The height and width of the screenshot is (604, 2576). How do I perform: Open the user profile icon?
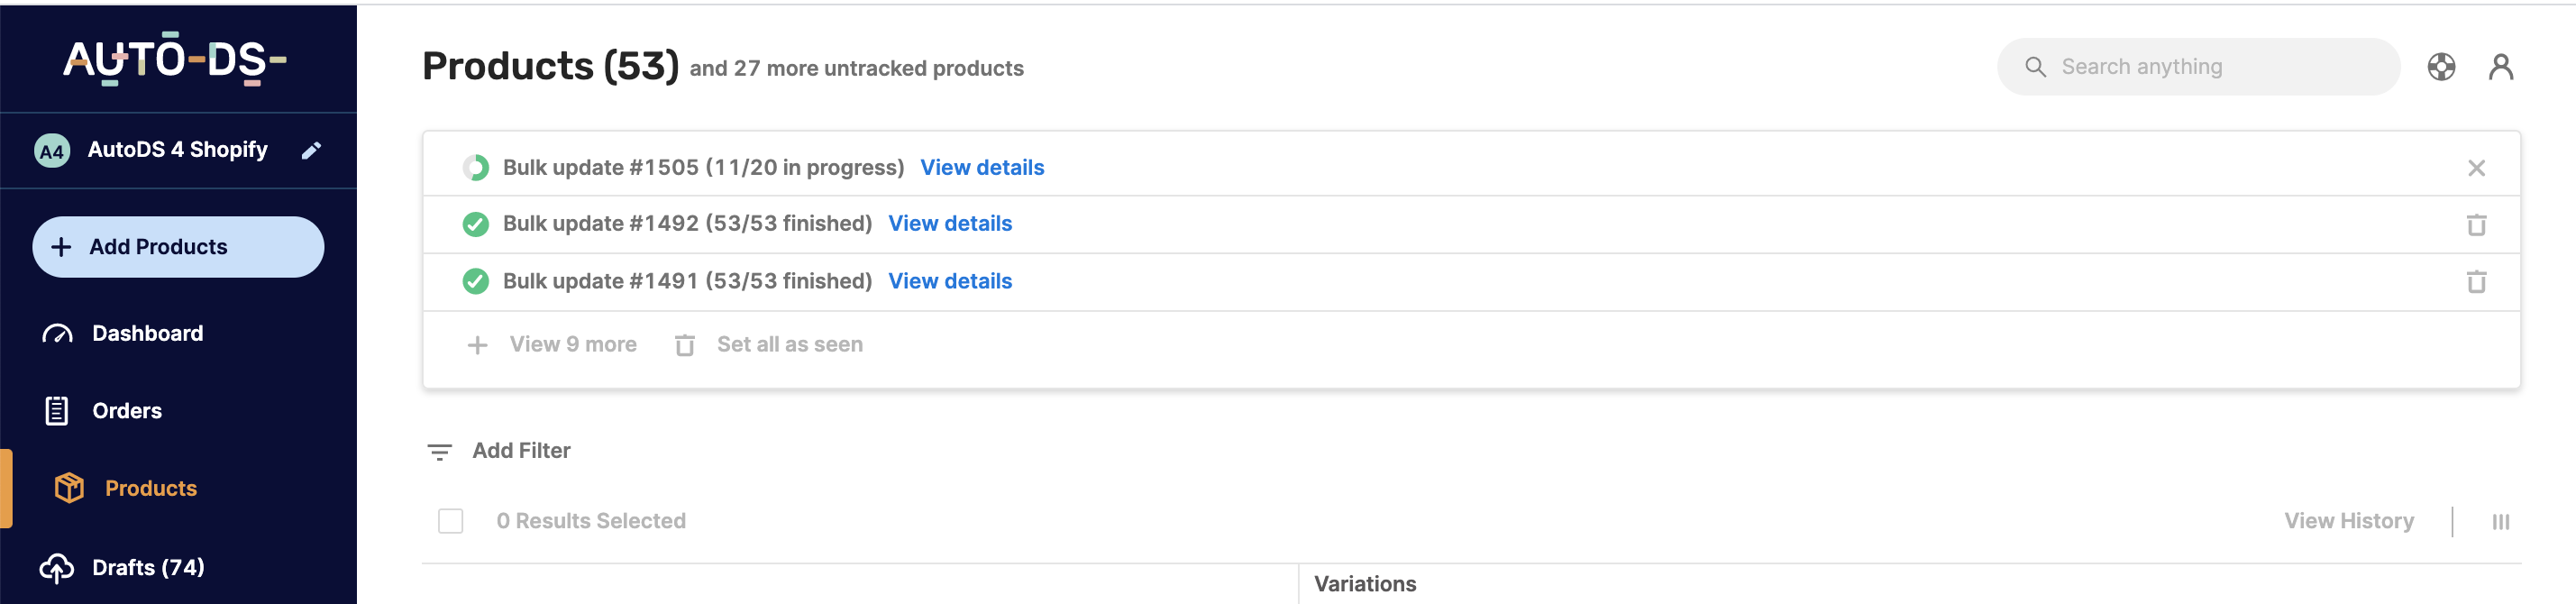point(2501,67)
